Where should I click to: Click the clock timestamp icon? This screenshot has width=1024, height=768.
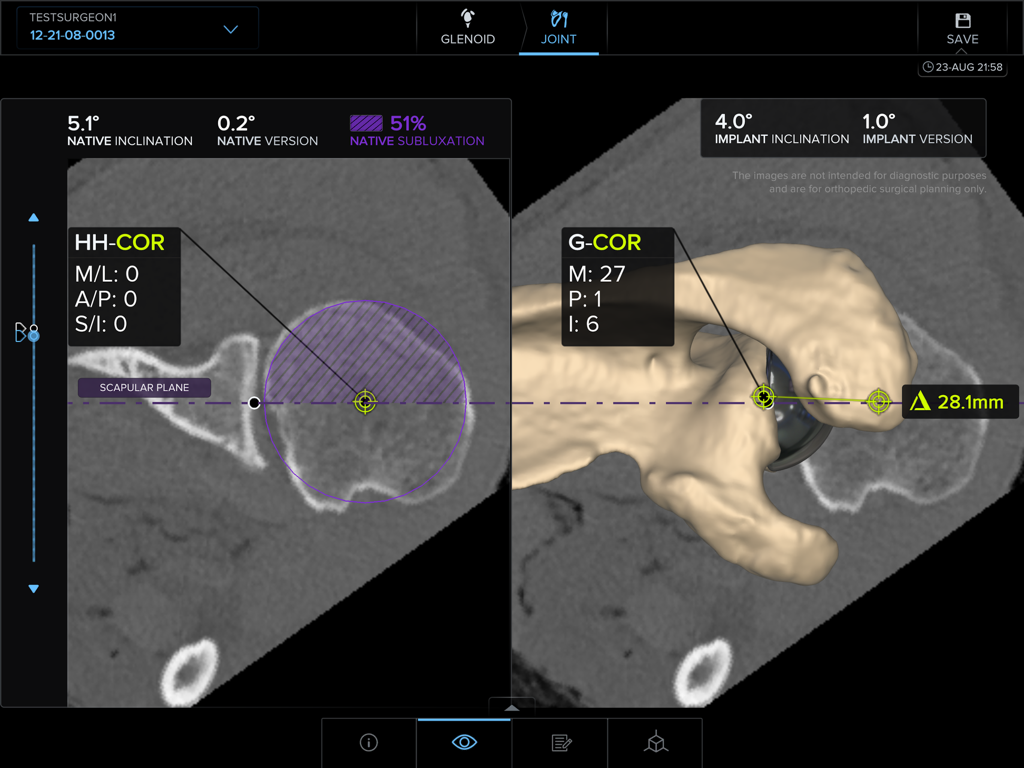coord(929,66)
